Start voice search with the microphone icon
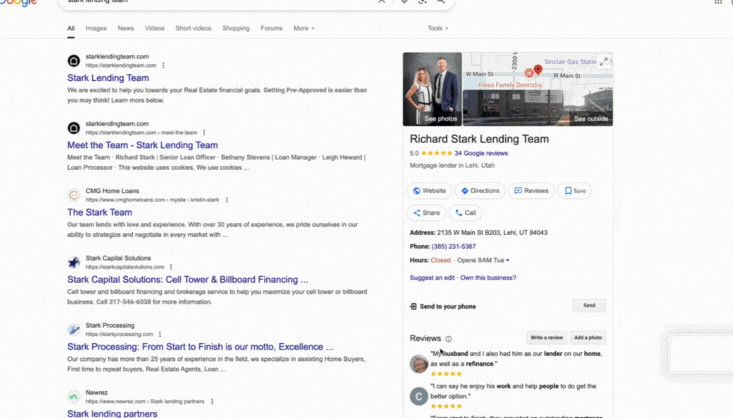Screen dimensions: 733x418 click(x=404, y=1)
